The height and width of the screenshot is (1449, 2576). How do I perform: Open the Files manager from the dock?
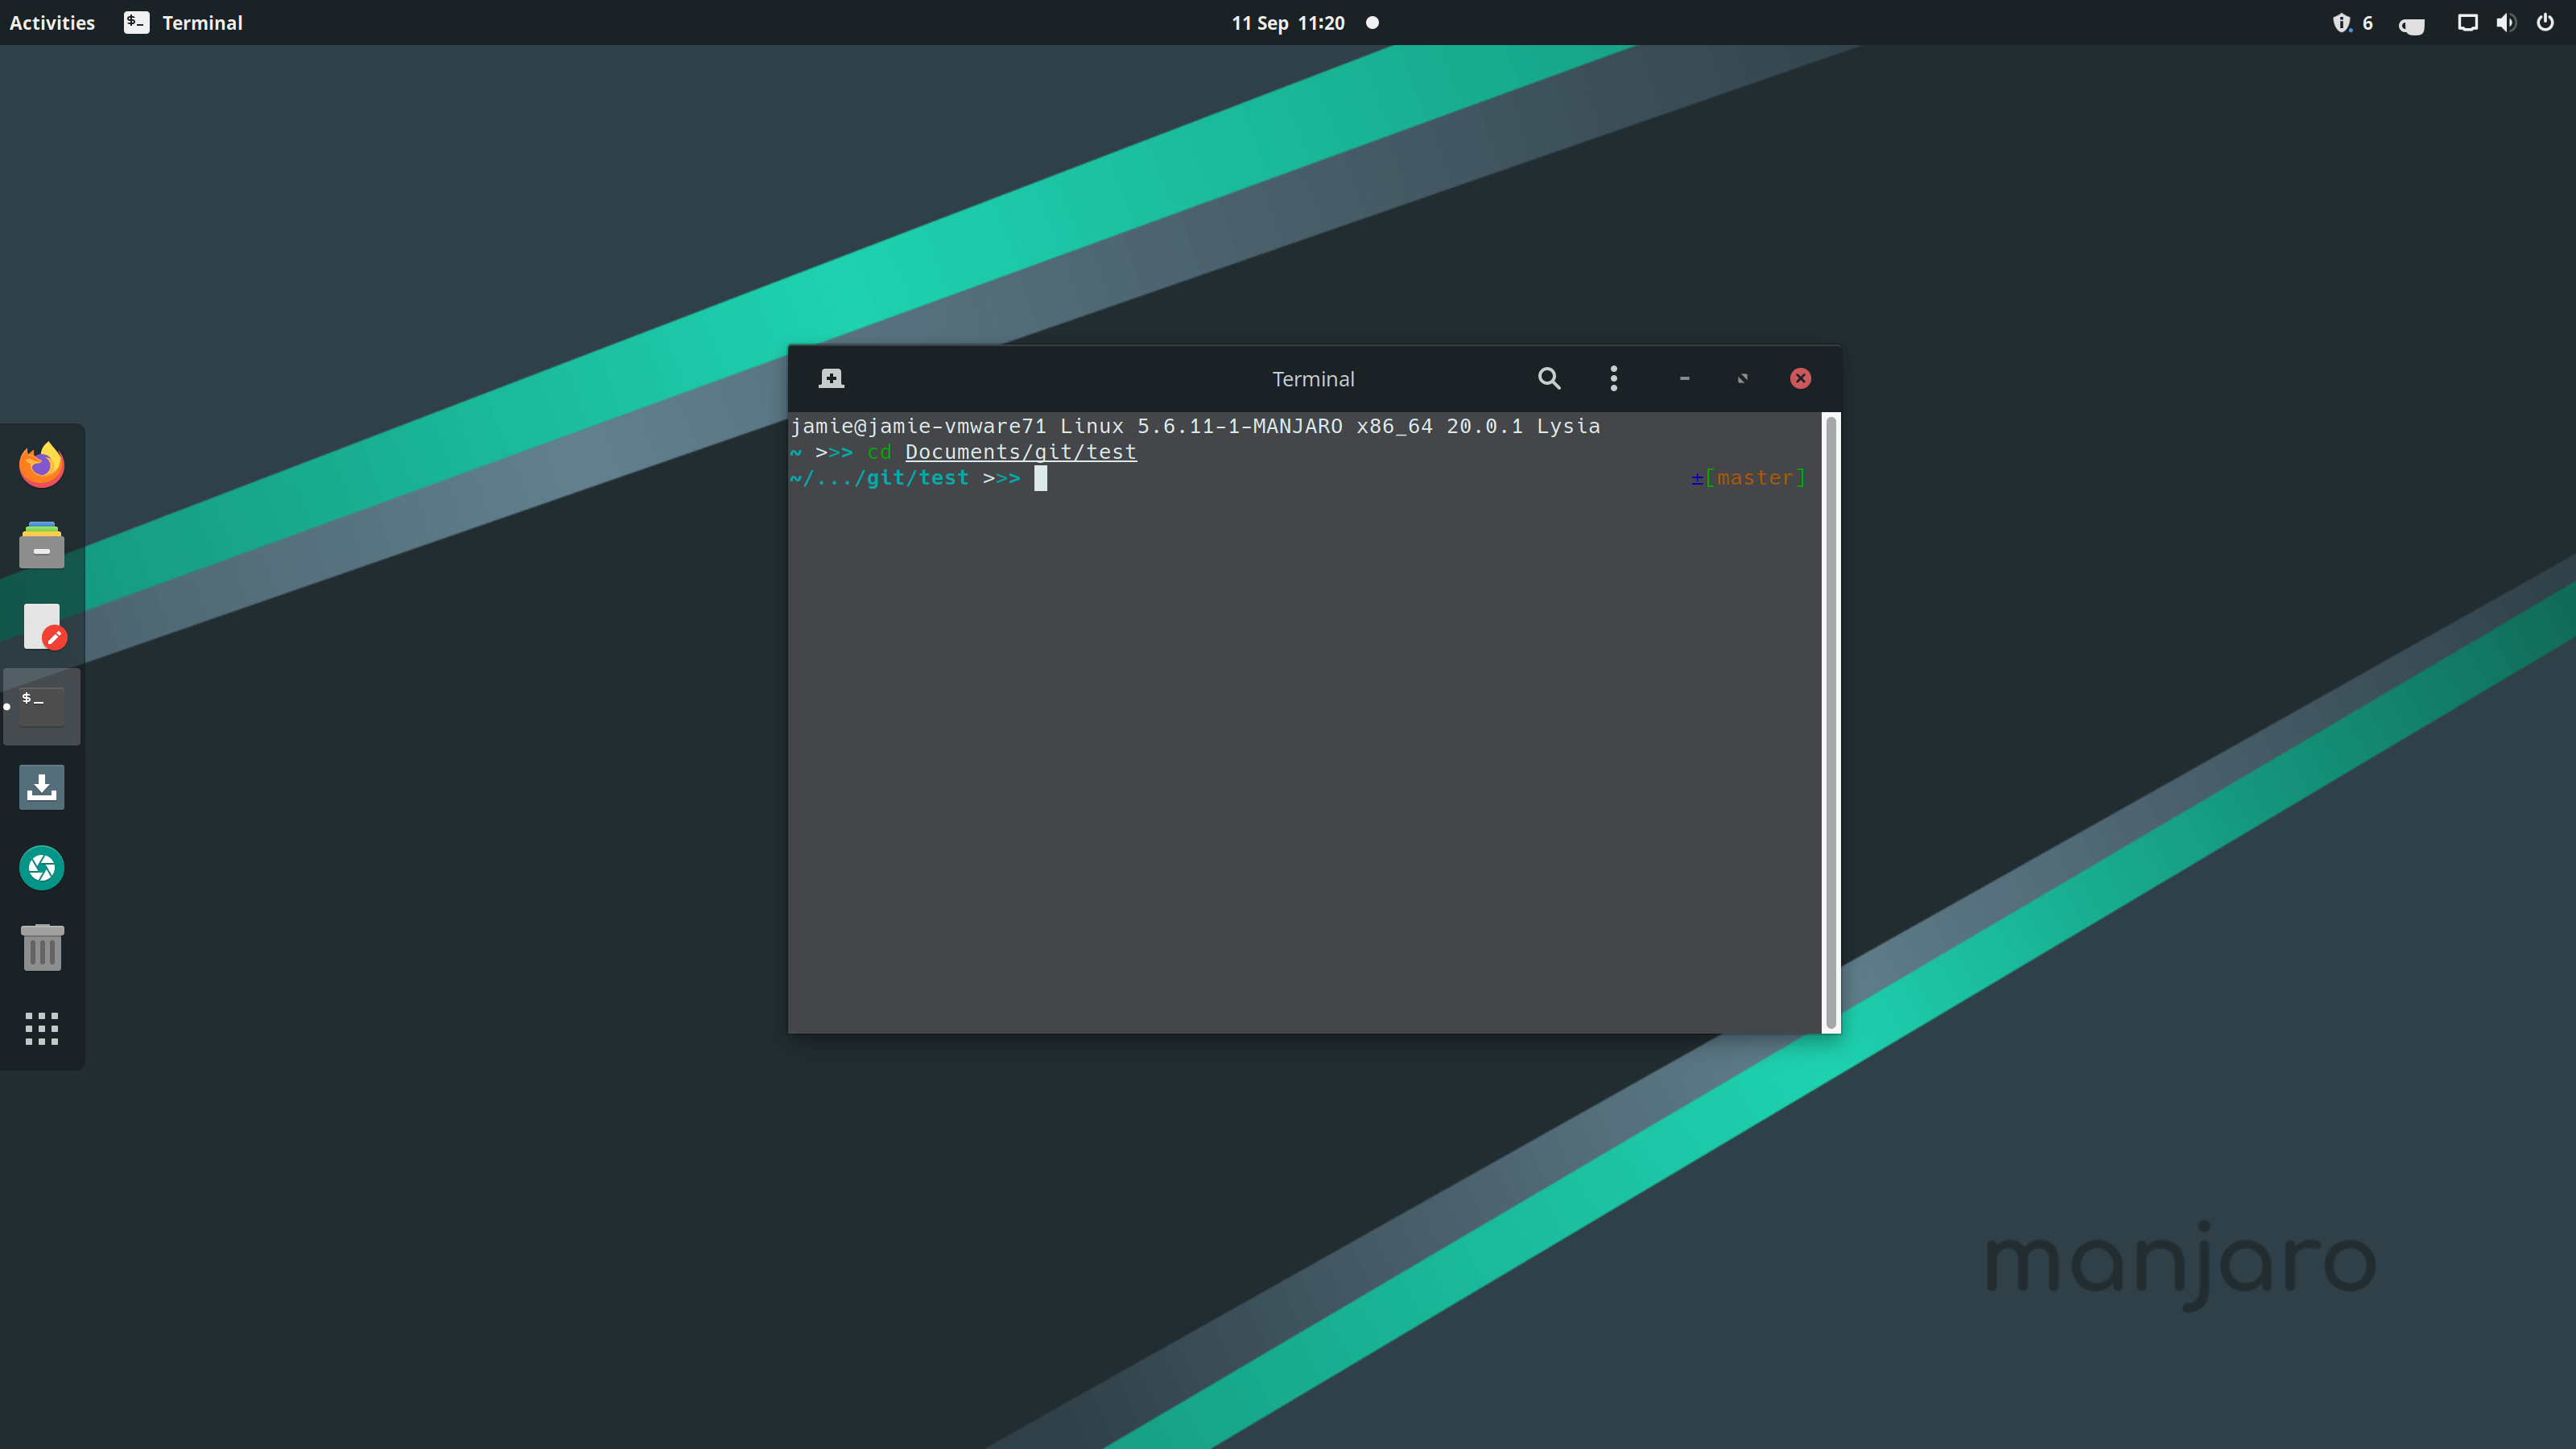coord(42,545)
